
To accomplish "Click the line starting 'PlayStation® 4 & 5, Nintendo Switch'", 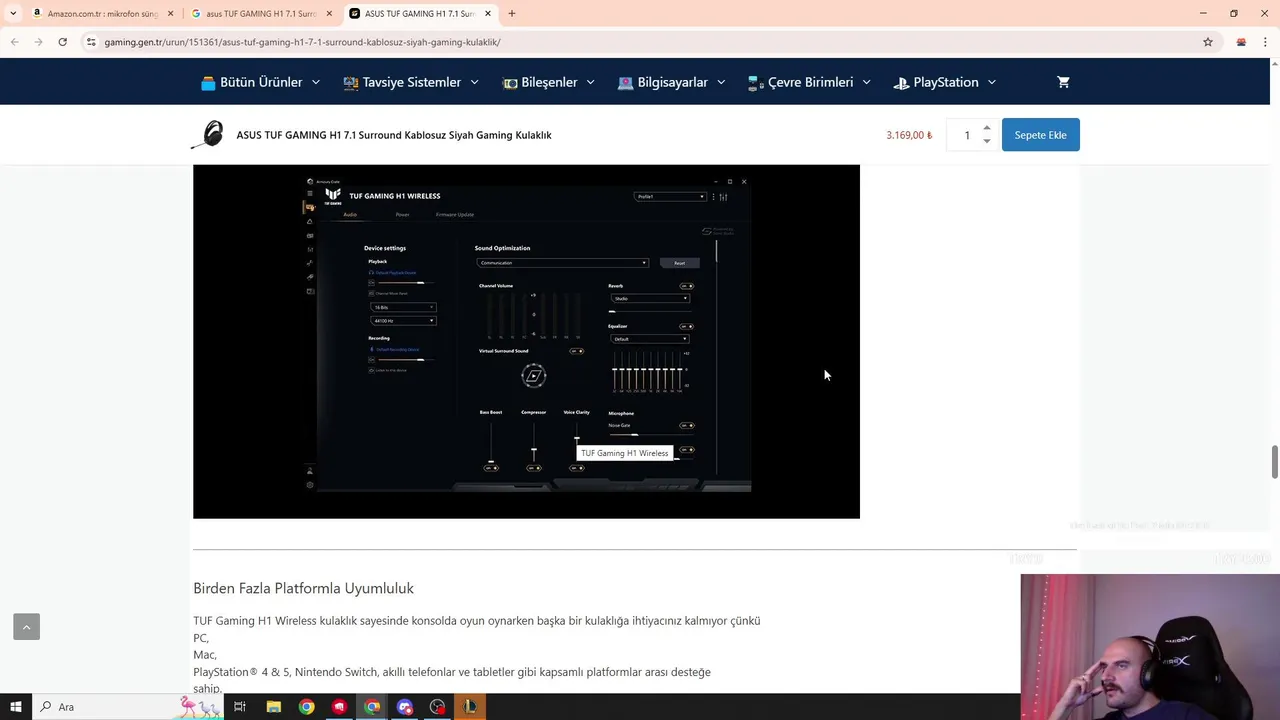I will click(452, 672).
